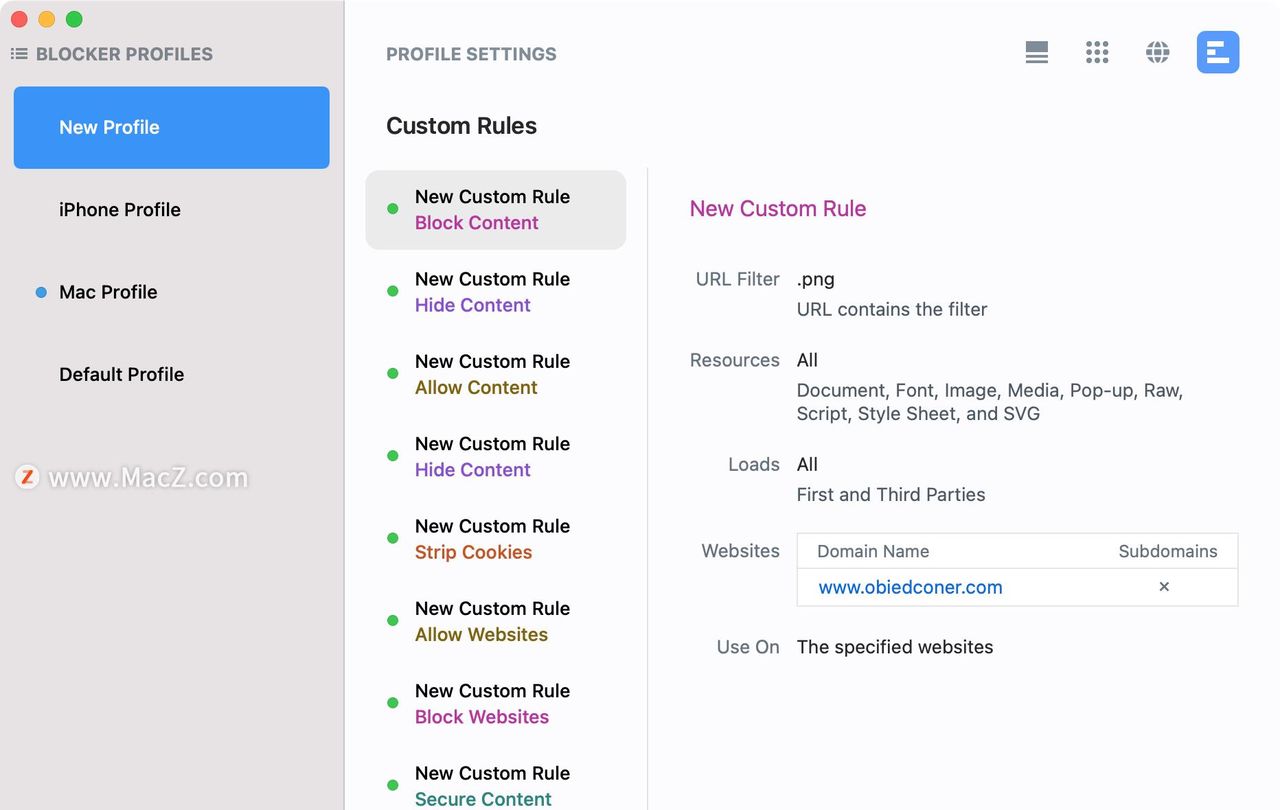This screenshot has height=810, width=1280.
Task: Open the Resources "All" popup
Action: pos(807,360)
